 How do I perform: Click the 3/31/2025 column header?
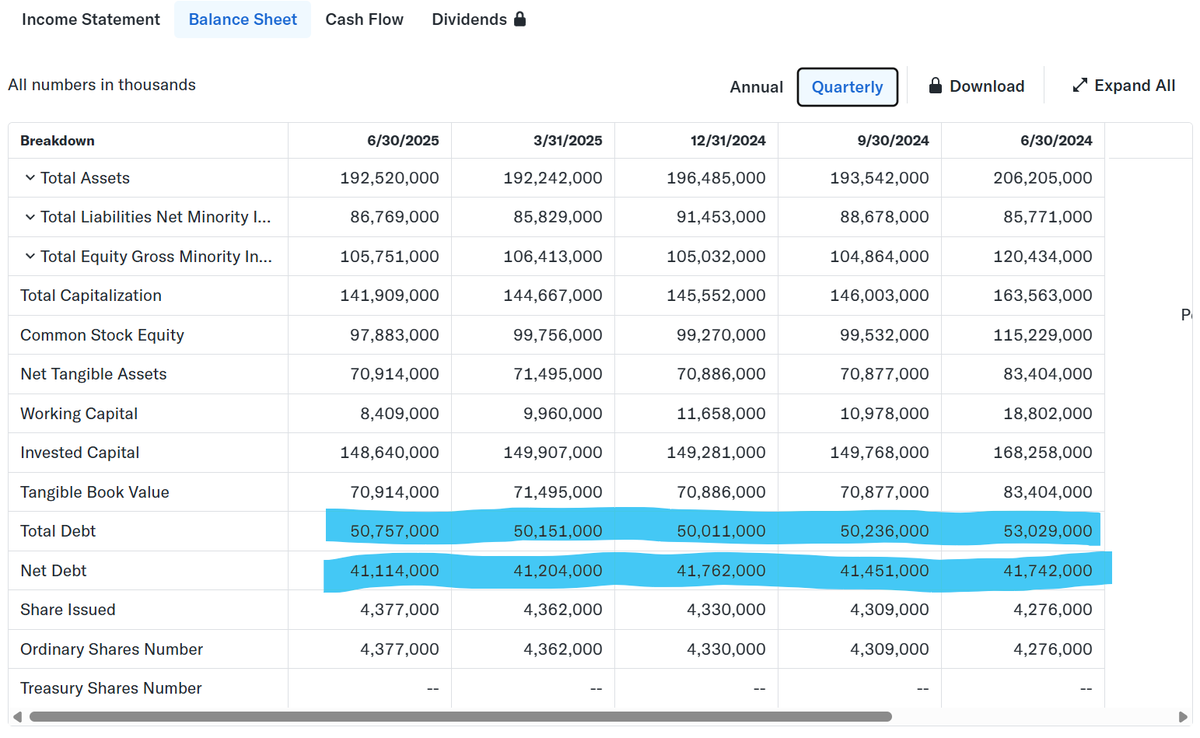click(567, 141)
